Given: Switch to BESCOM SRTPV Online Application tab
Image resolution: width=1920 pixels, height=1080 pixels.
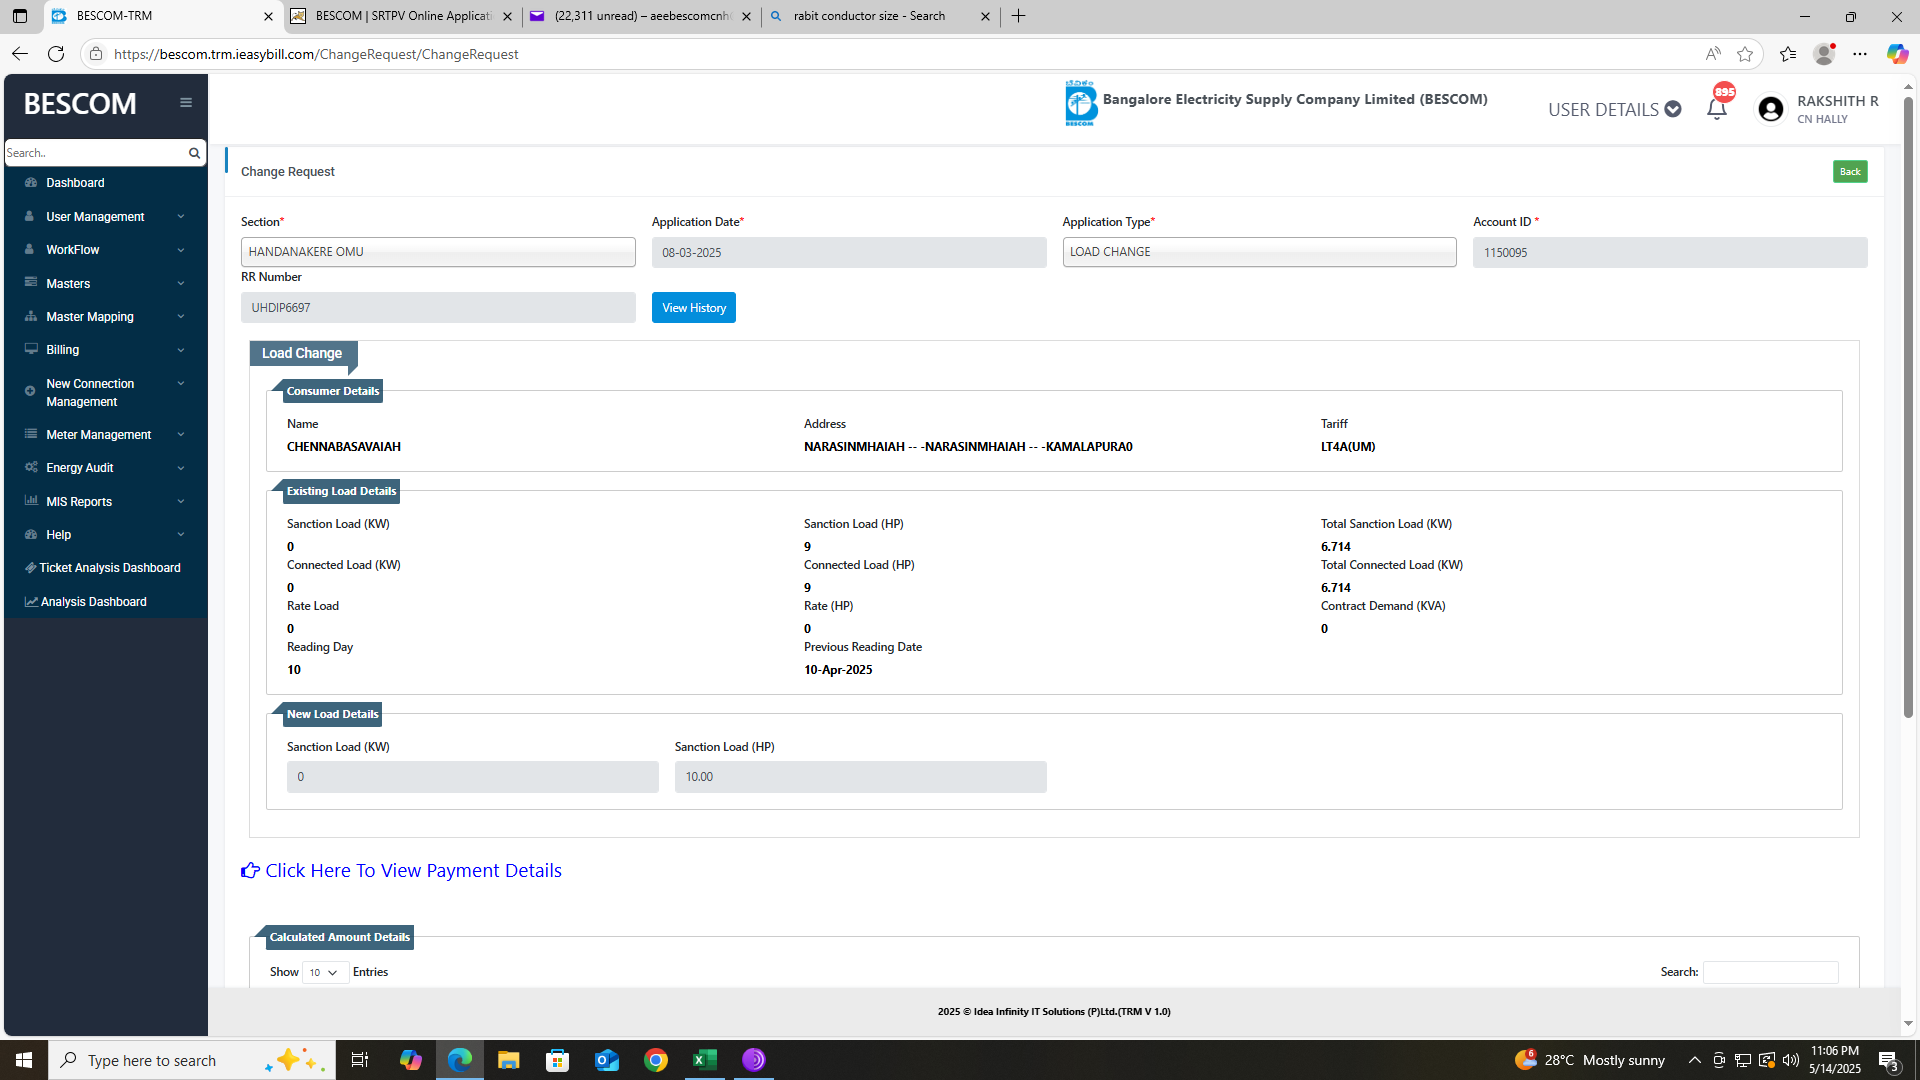Looking at the screenshot, I should 402,16.
